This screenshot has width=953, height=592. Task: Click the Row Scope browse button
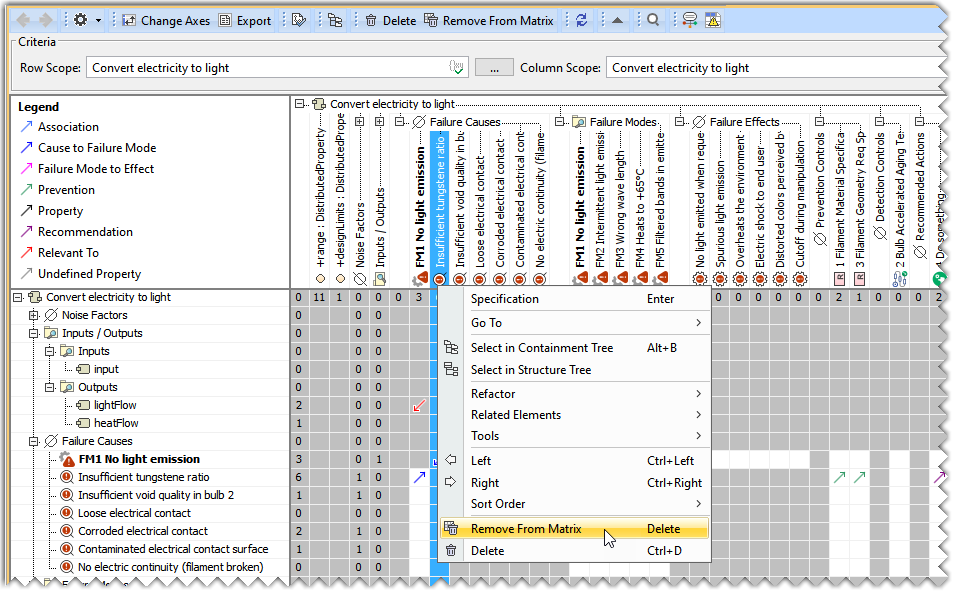(x=494, y=68)
